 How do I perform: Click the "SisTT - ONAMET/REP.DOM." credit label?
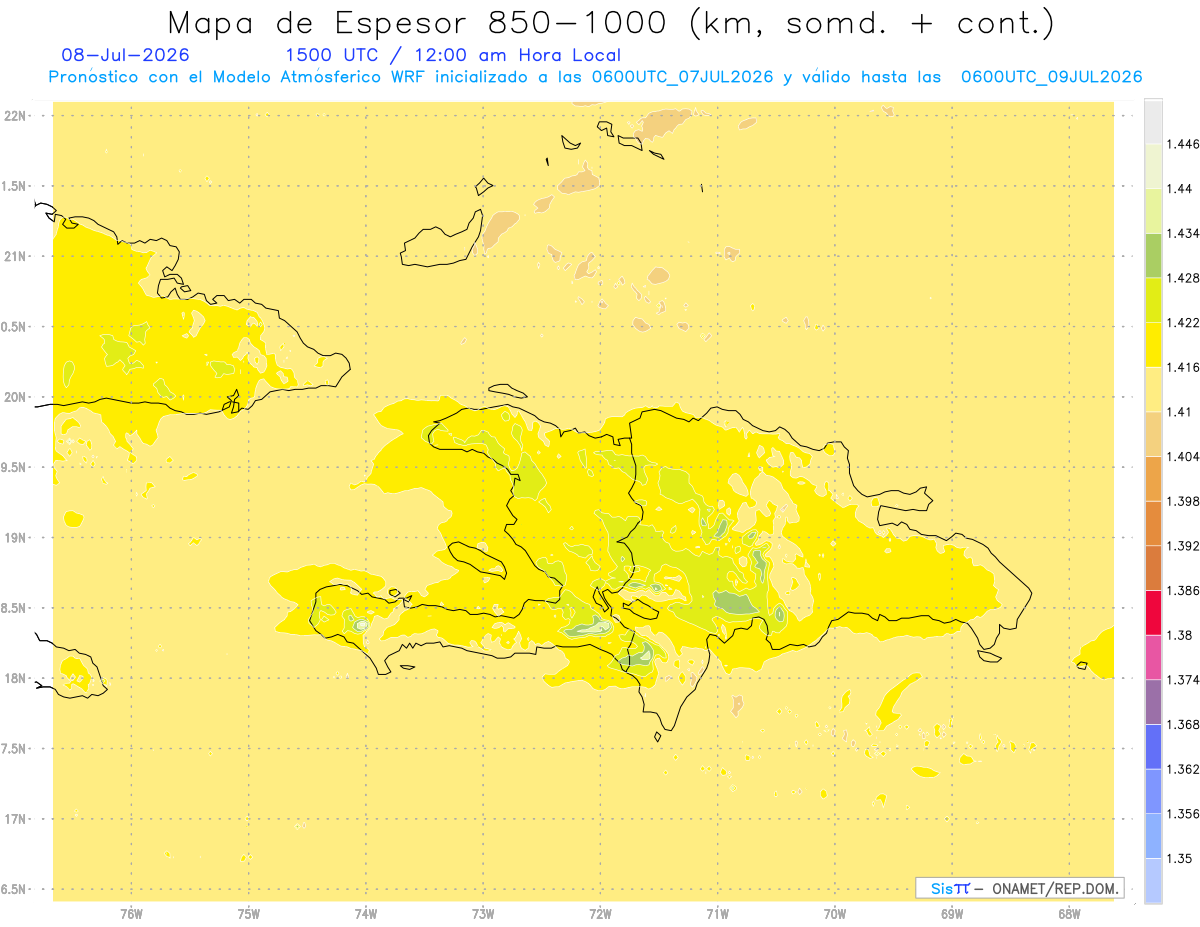pyautogui.click(x=1020, y=888)
